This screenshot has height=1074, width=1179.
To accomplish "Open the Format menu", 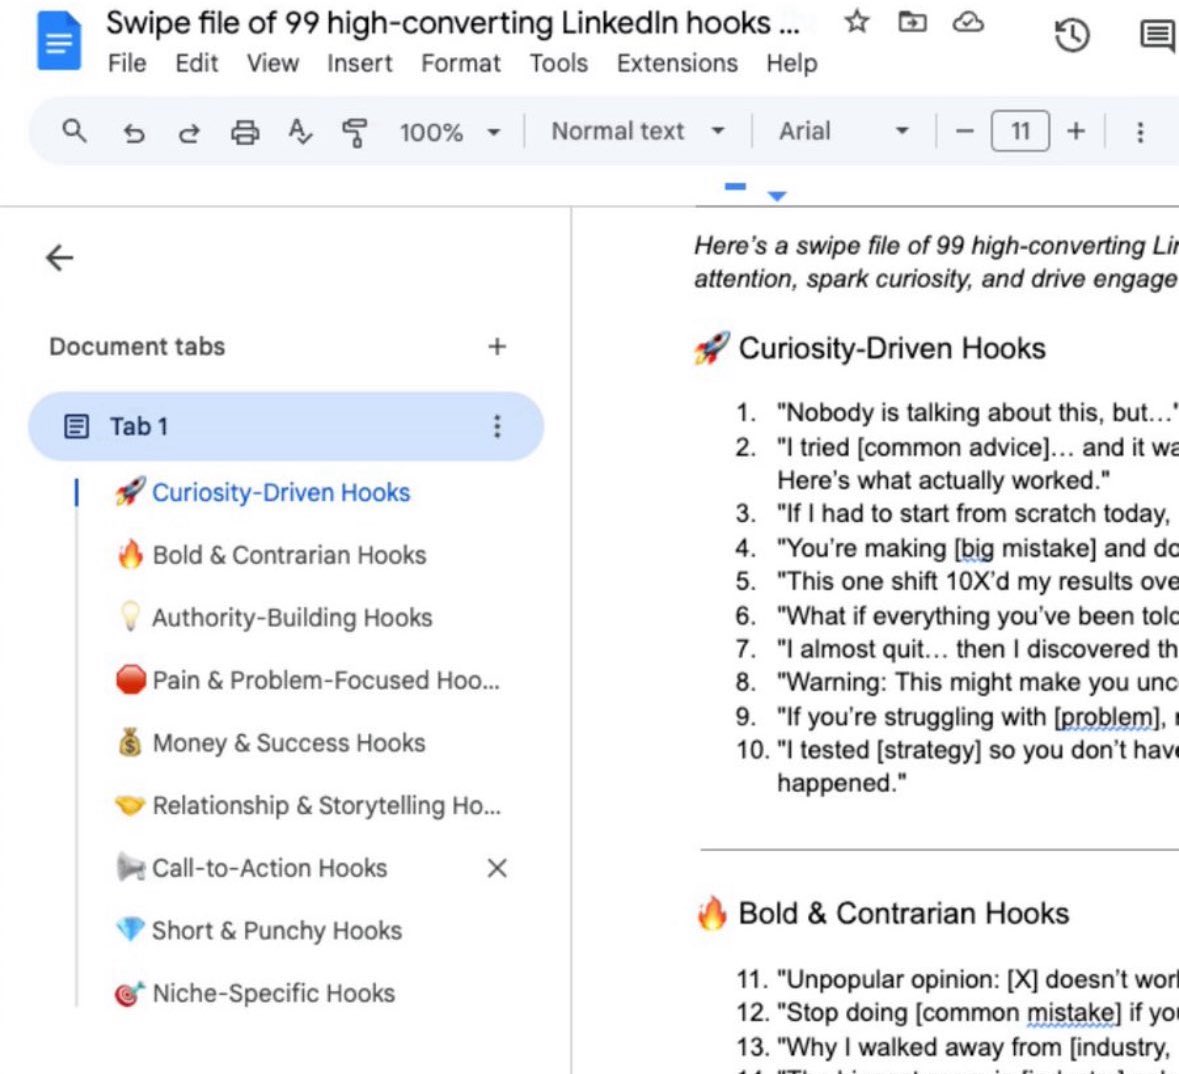I will 460,63.
